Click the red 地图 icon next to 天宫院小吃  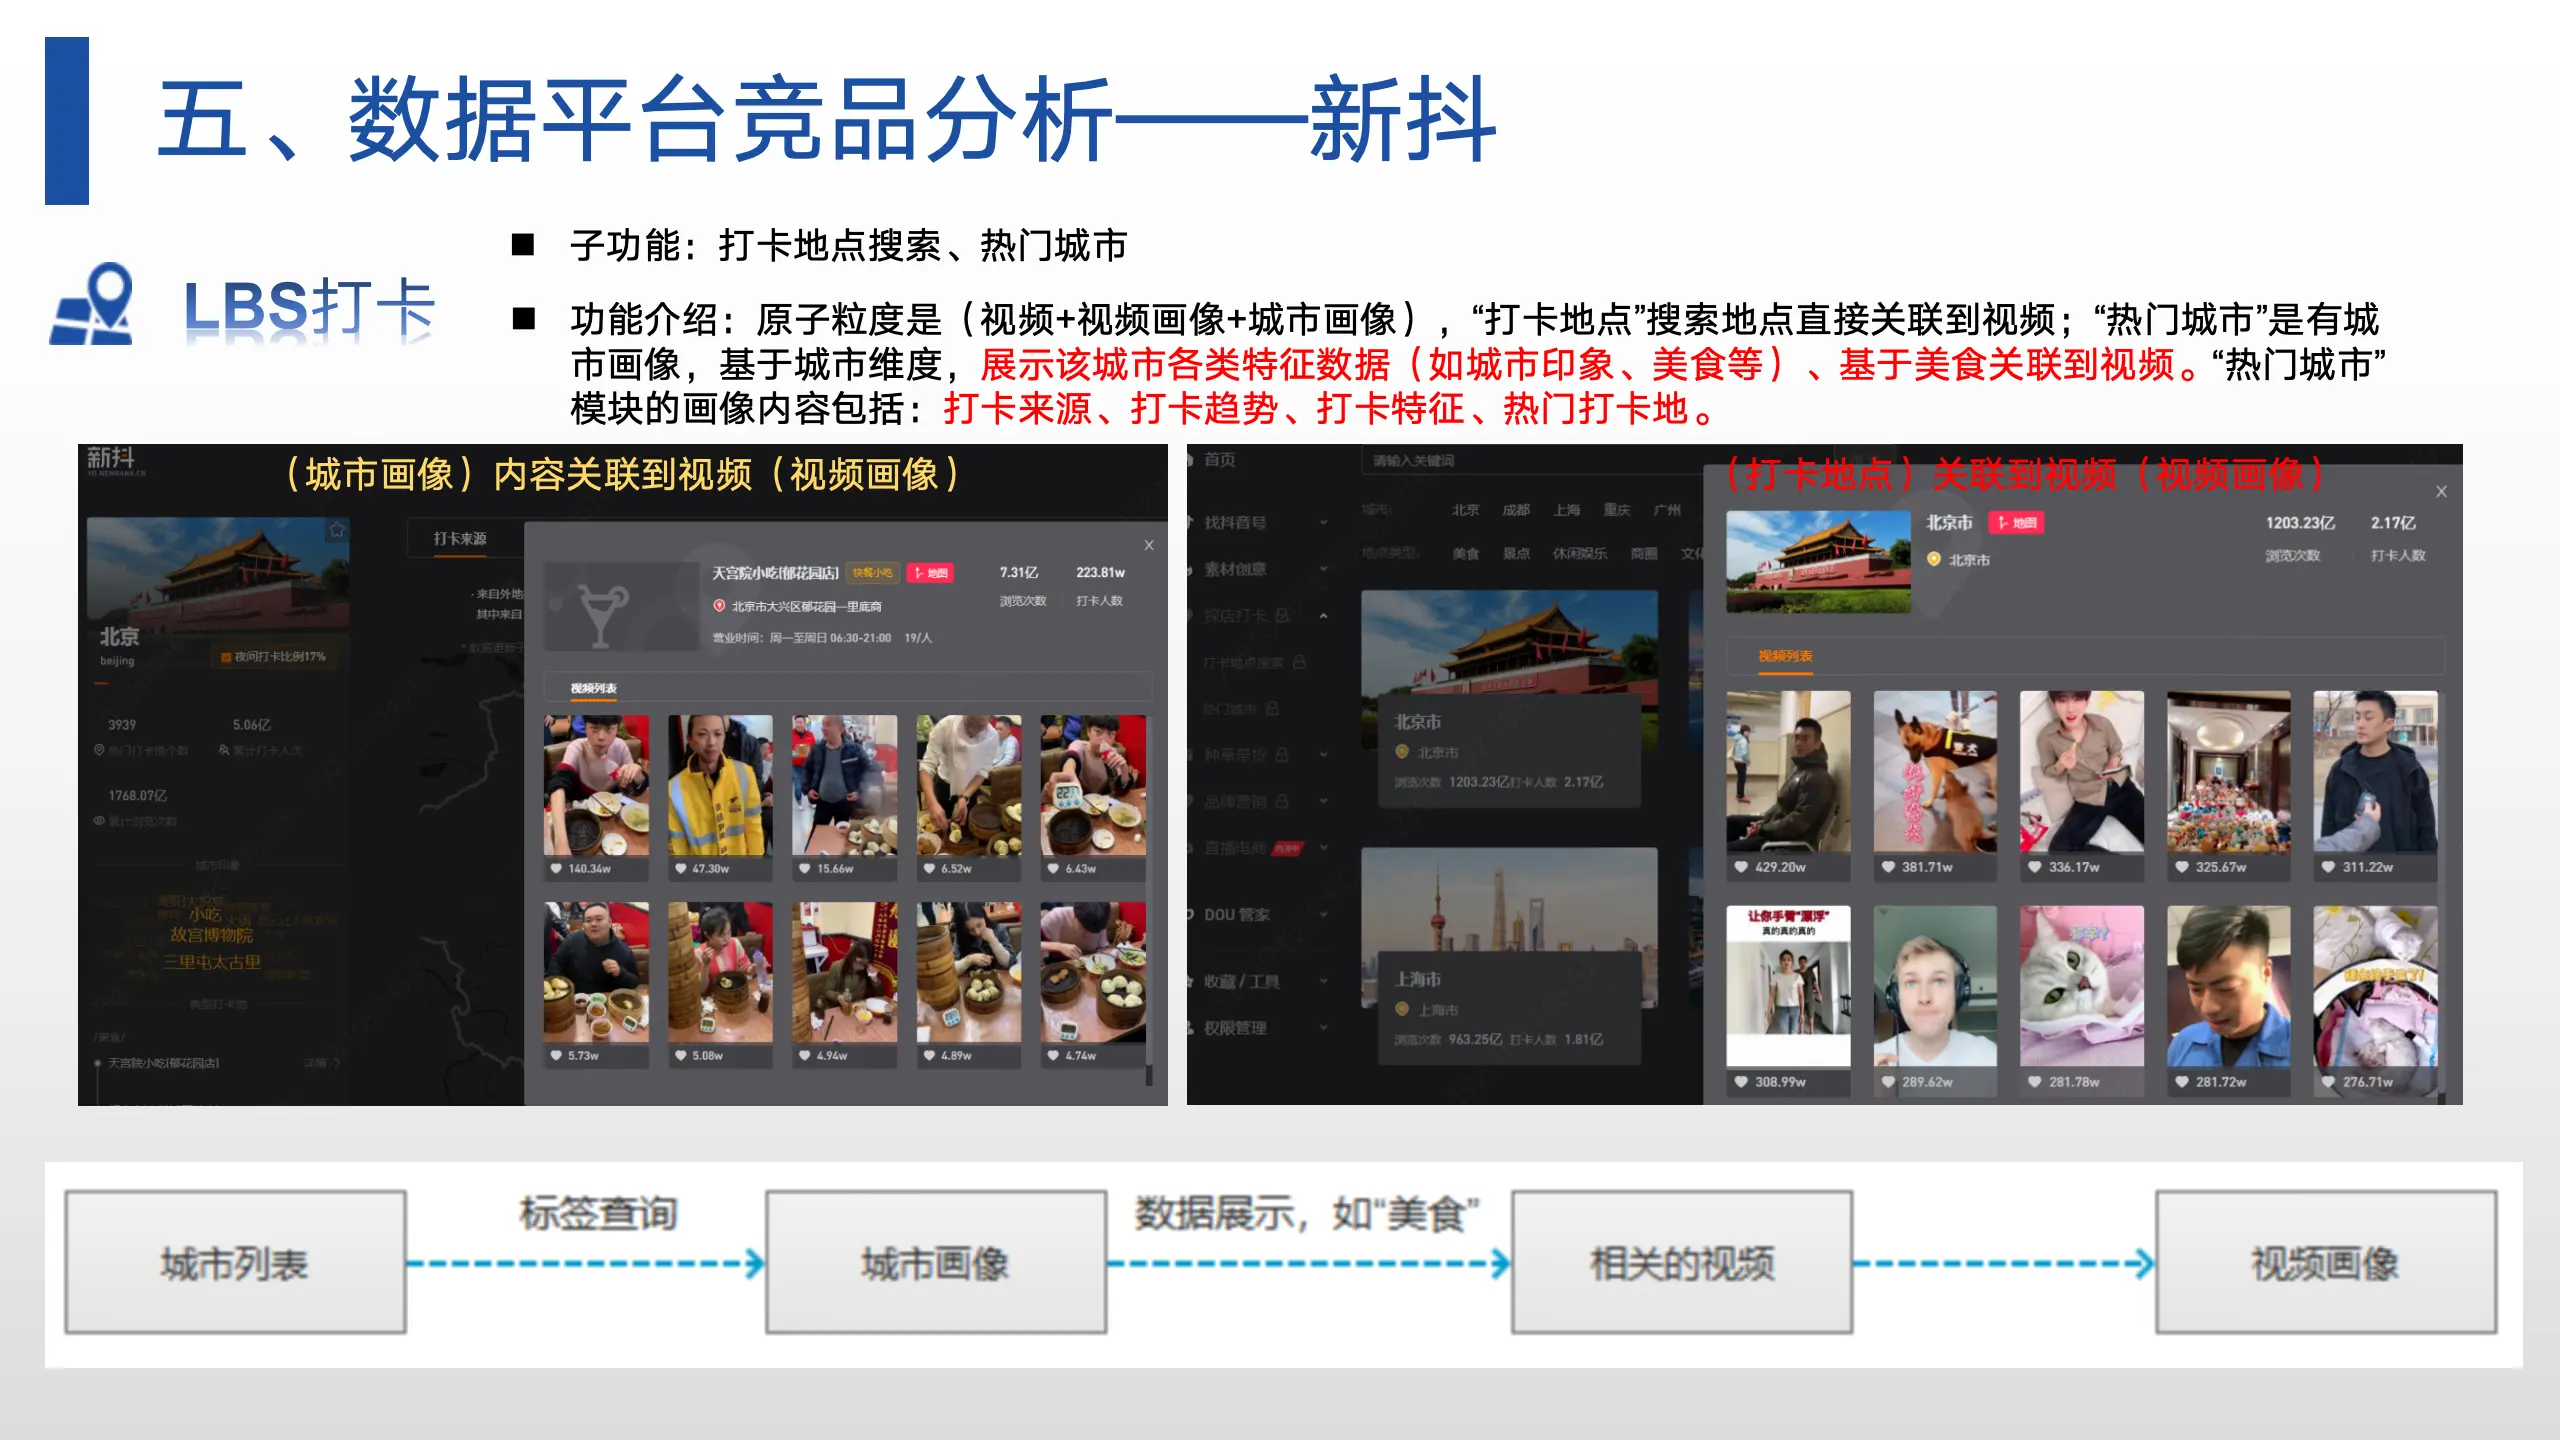click(930, 573)
